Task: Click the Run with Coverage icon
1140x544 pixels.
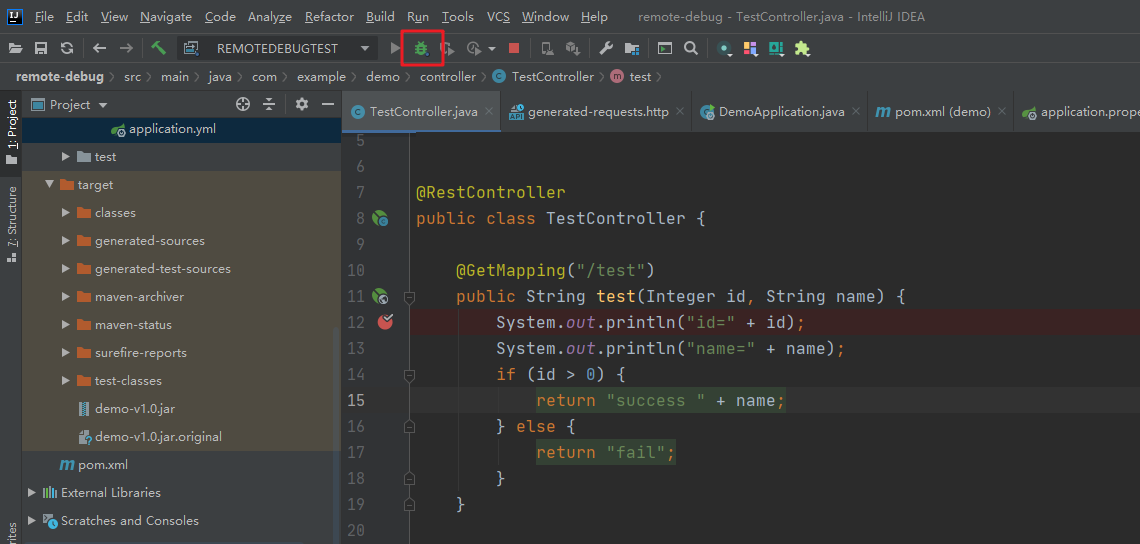Action: click(448, 49)
